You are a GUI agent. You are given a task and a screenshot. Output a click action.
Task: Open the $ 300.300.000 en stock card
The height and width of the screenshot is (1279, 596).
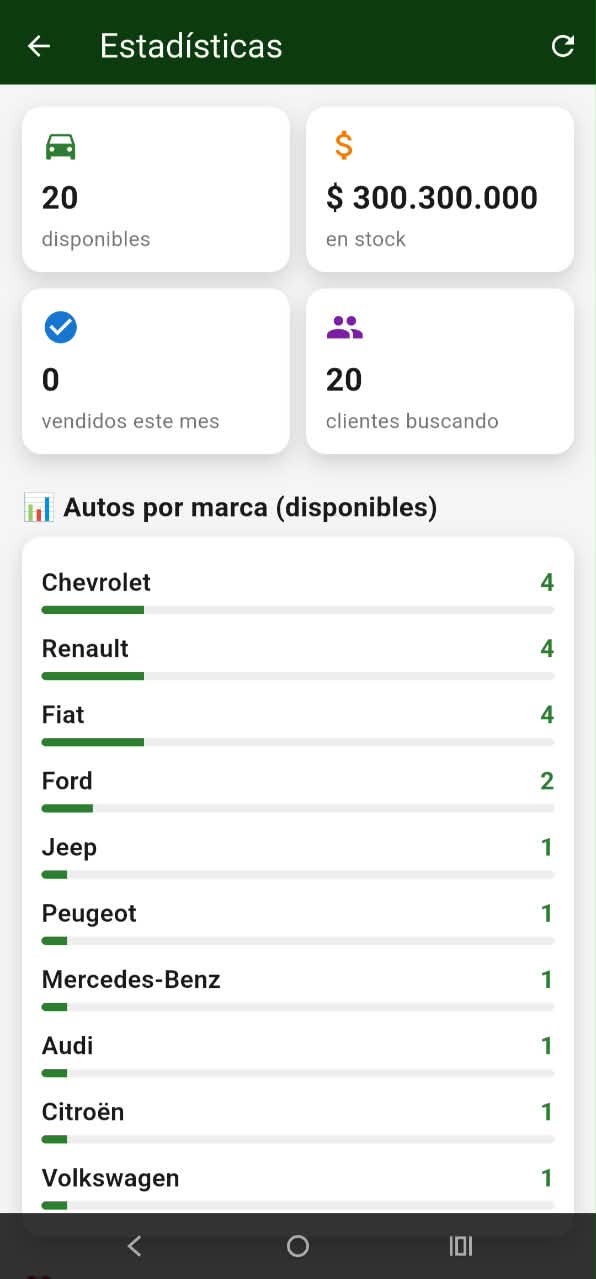pyautogui.click(x=440, y=189)
